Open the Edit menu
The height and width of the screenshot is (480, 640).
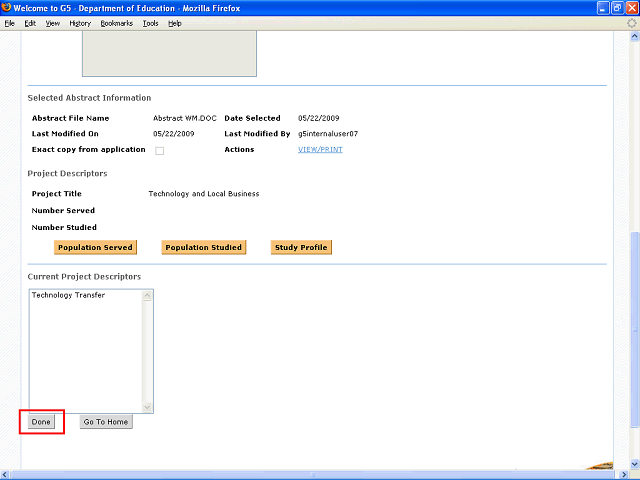click(30, 23)
